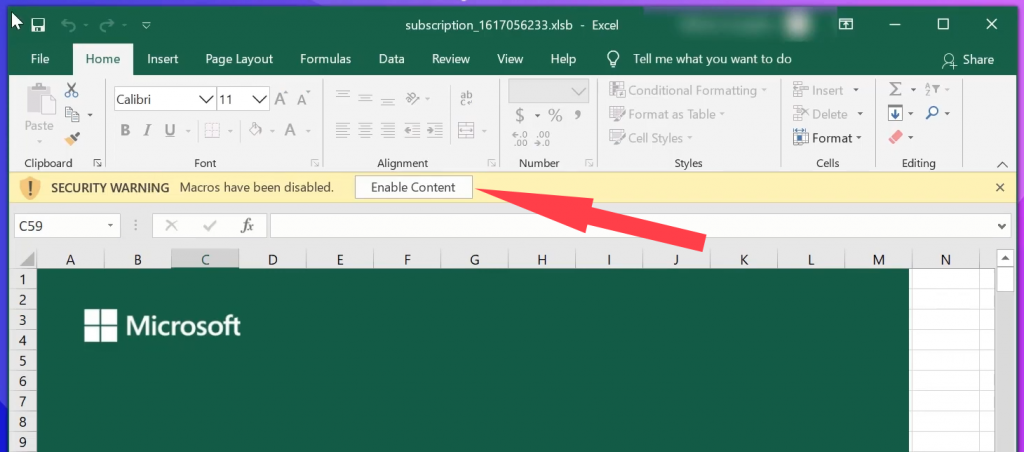
Task: Switch to the Data tab
Action: (391, 59)
